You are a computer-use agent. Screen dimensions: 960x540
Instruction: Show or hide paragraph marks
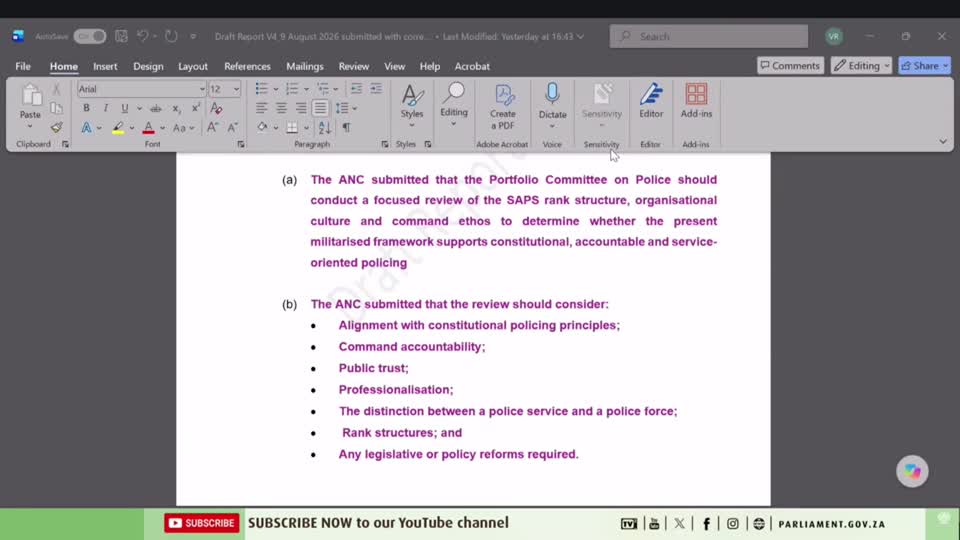point(347,127)
